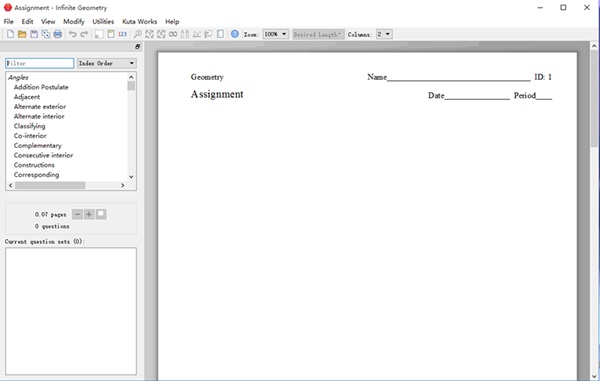This screenshot has width=600, height=381.
Task: Click the comment flag icon in the toolbar
Action: (208, 34)
